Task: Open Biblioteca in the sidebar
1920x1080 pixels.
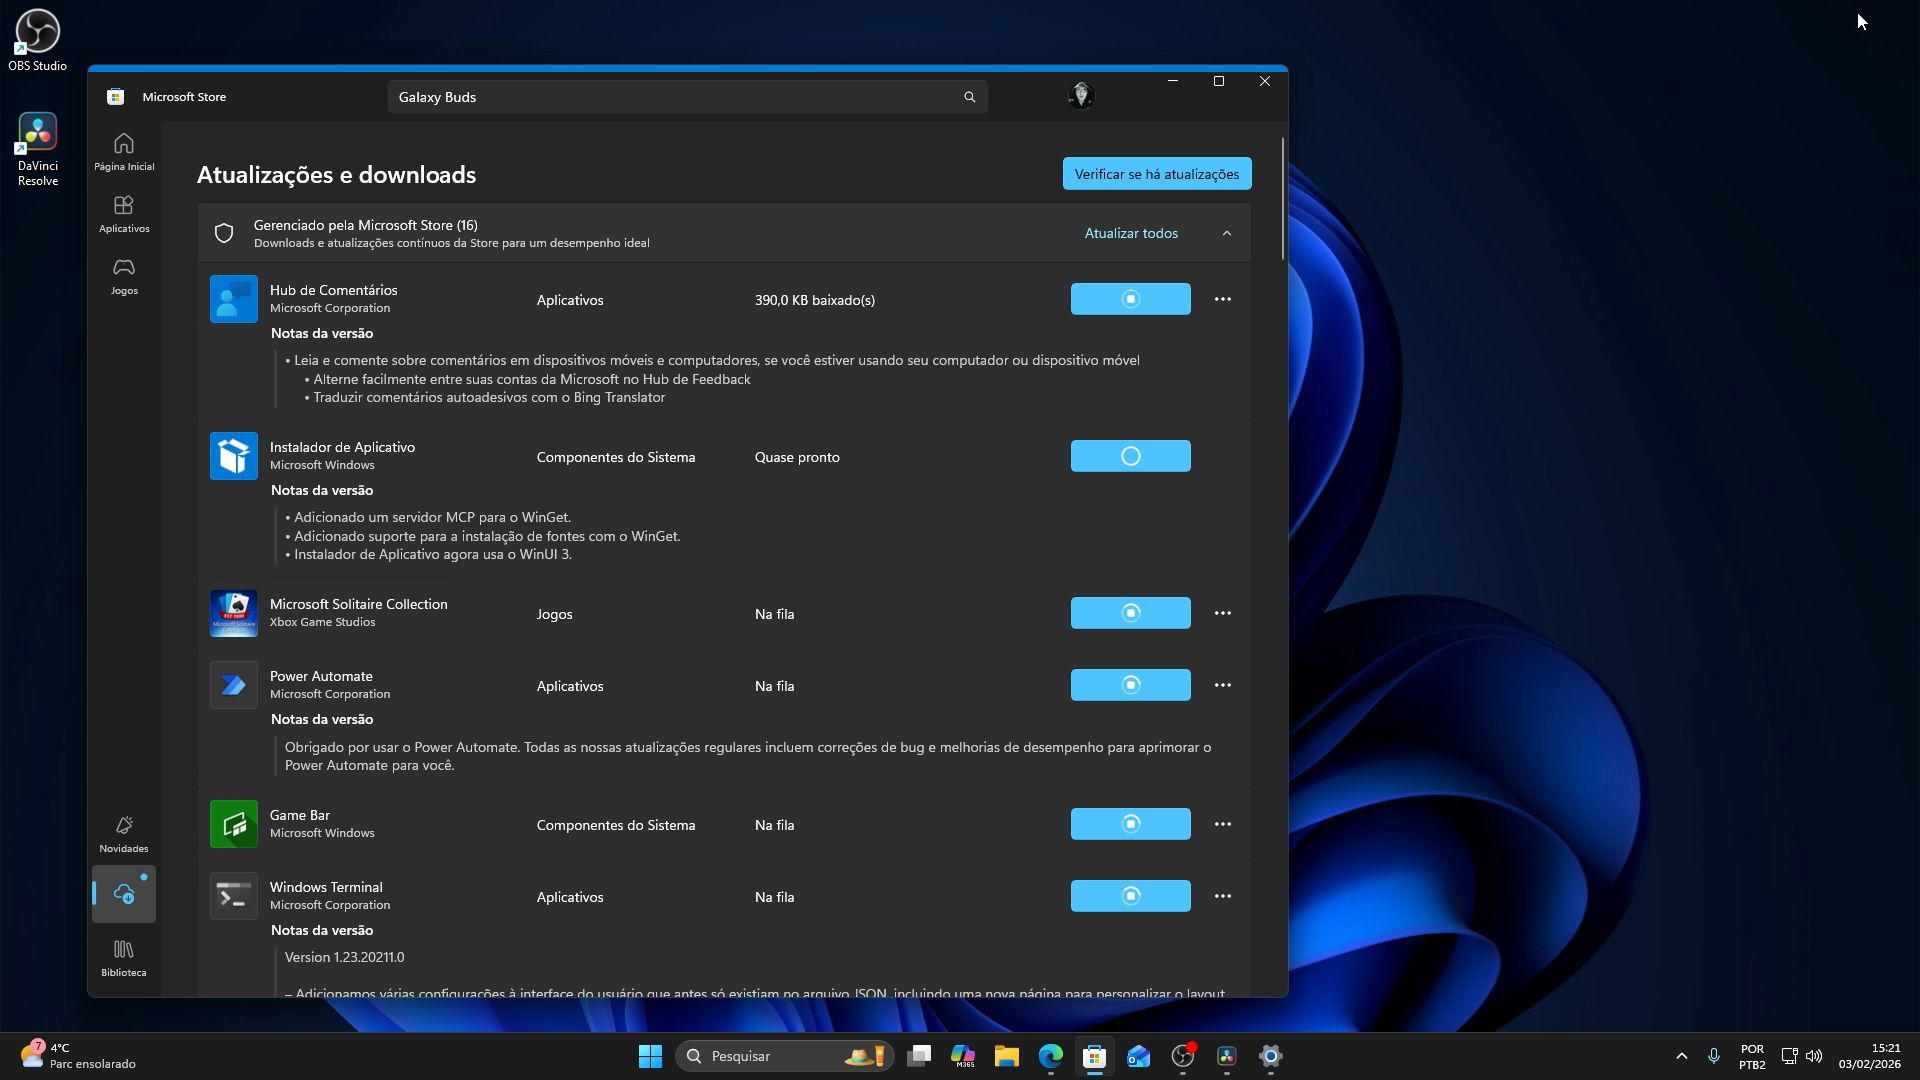Action: tap(124, 958)
